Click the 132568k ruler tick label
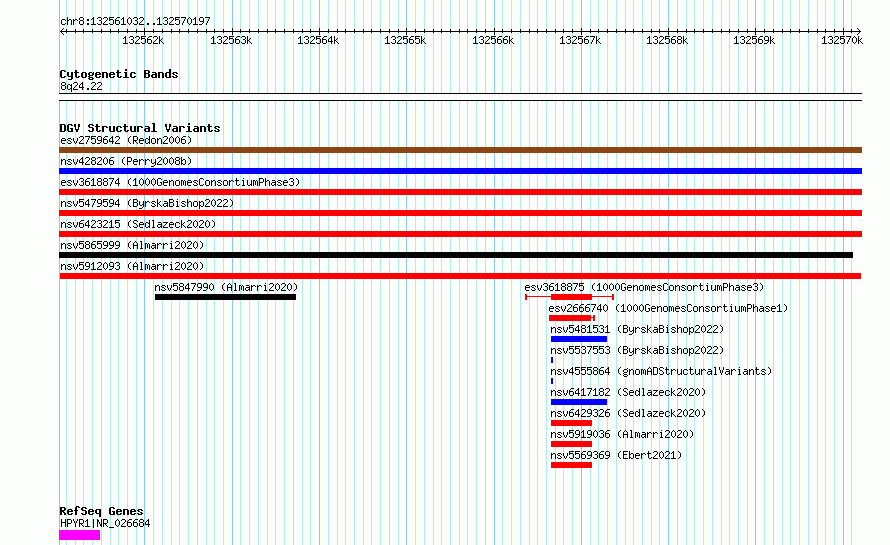The height and width of the screenshot is (545, 890). tap(667, 40)
